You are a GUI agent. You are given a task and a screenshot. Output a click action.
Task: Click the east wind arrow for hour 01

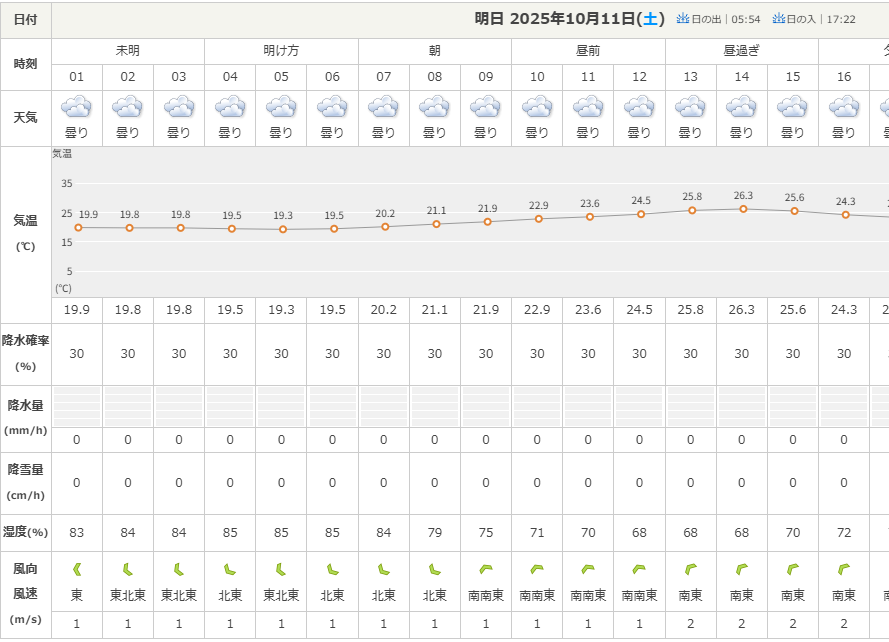[77, 570]
